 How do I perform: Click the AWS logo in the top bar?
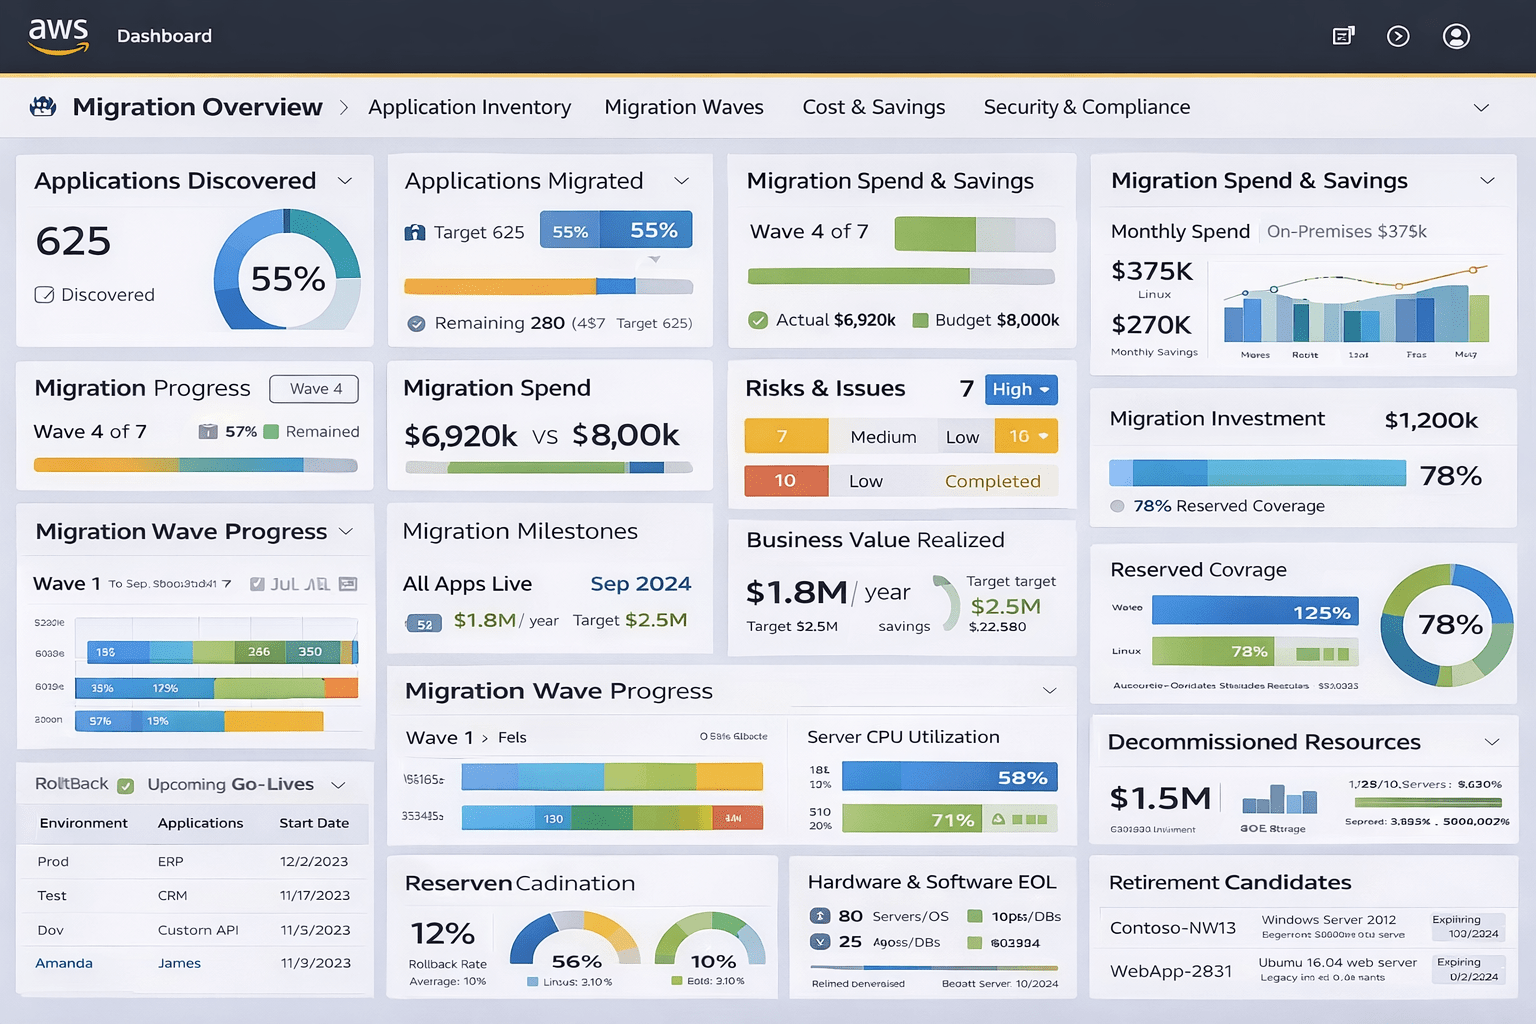57,33
